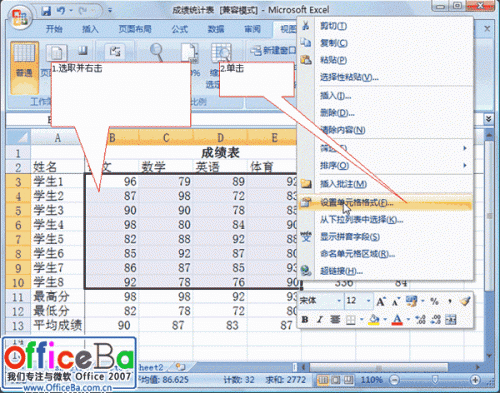This screenshot has height=393, width=500.
Task: Open the 数据 (Data) ribbon tab
Action: [x=216, y=29]
